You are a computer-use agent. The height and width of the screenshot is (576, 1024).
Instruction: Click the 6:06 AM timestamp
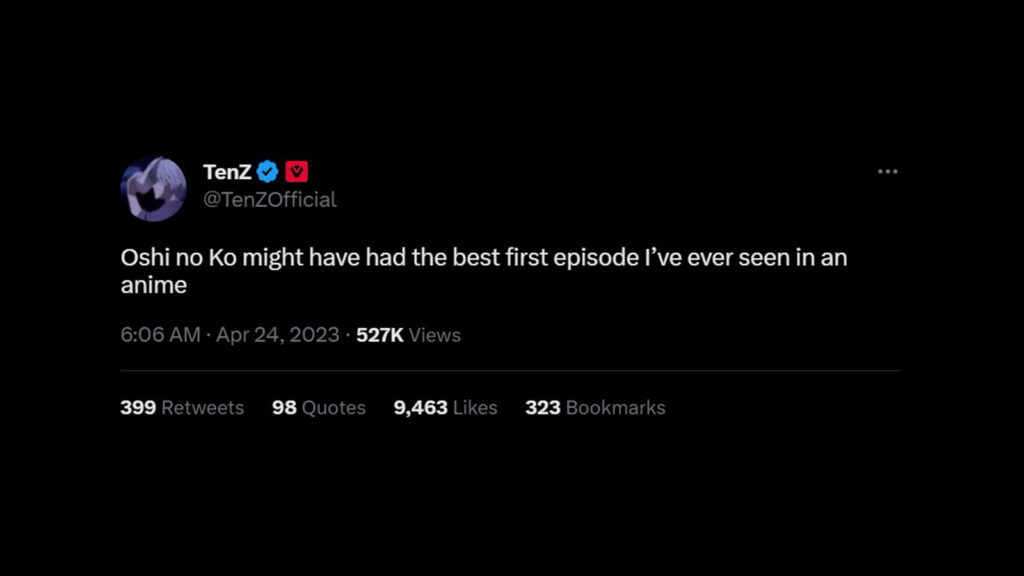click(x=160, y=335)
